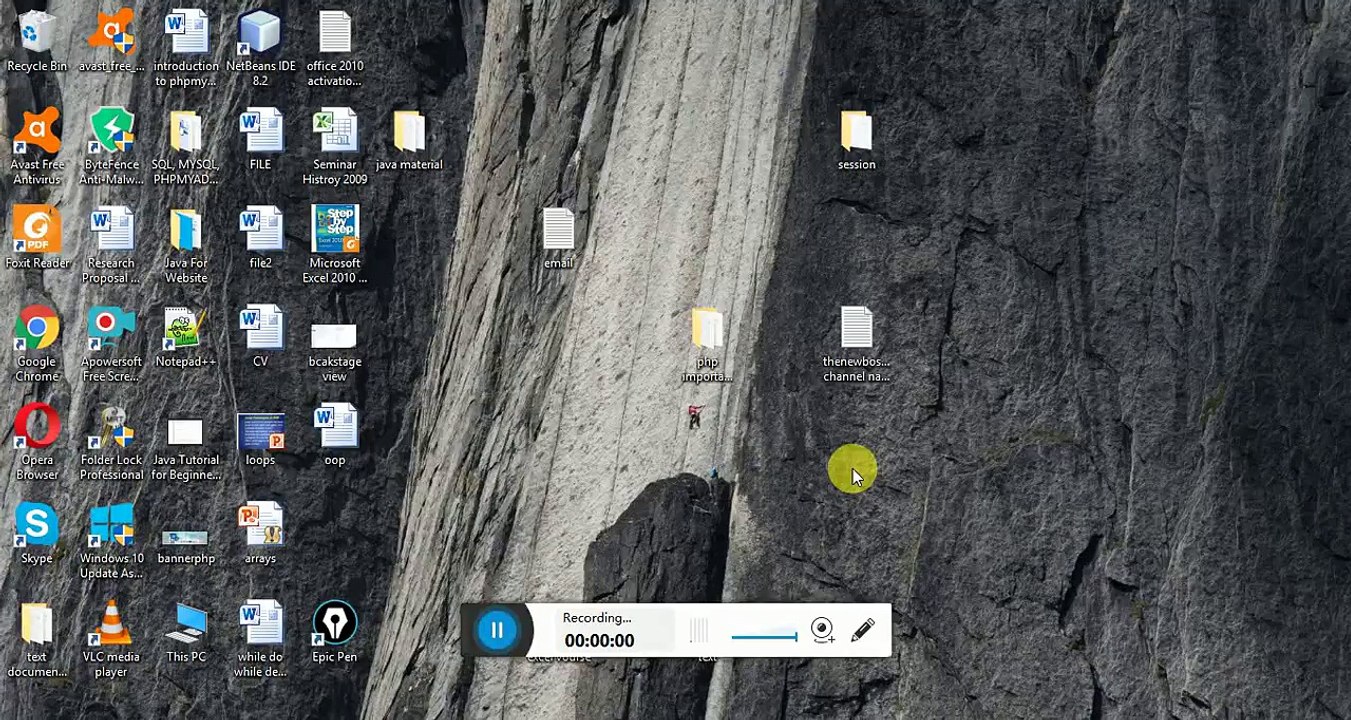Select the Opera Browser icon
The width and height of the screenshot is (1351, 720).
(x=37, y=435)
